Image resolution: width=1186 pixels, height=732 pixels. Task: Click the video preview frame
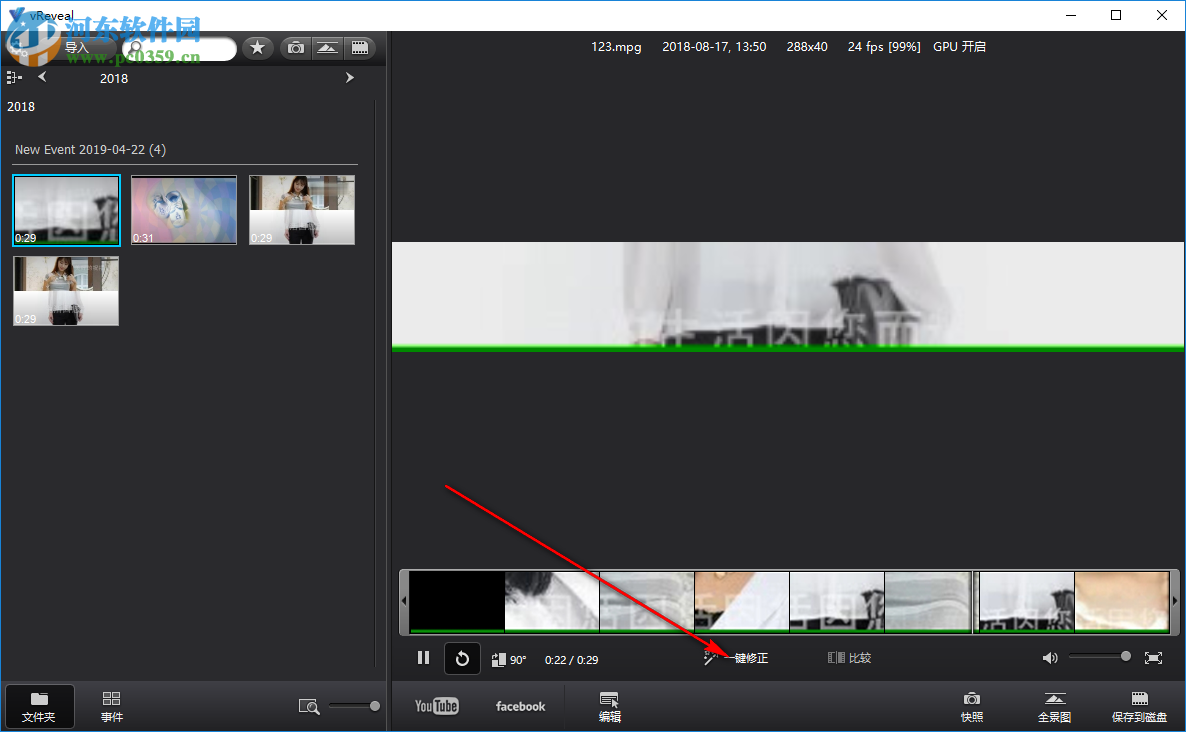787,296
